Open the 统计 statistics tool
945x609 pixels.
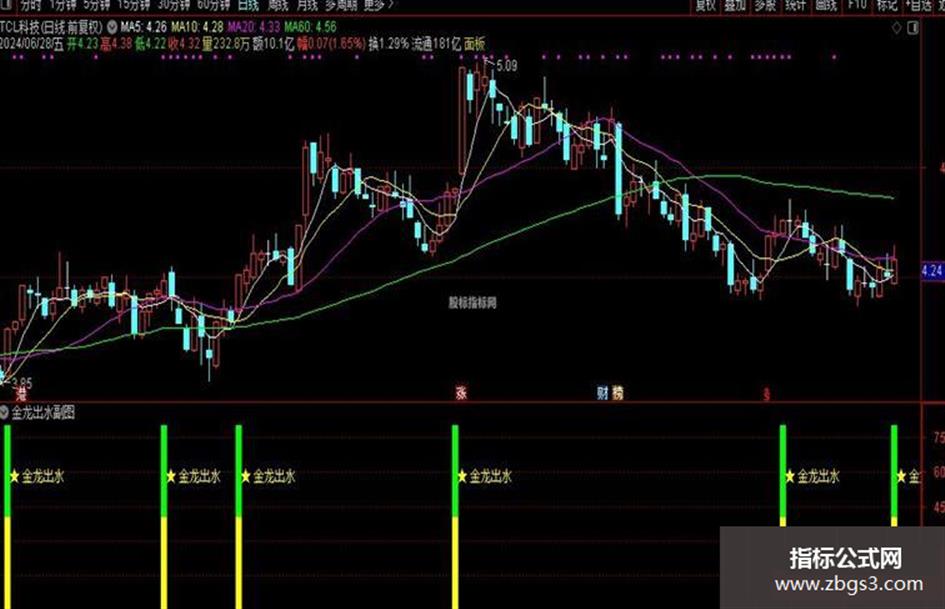(x=796, y=5)
